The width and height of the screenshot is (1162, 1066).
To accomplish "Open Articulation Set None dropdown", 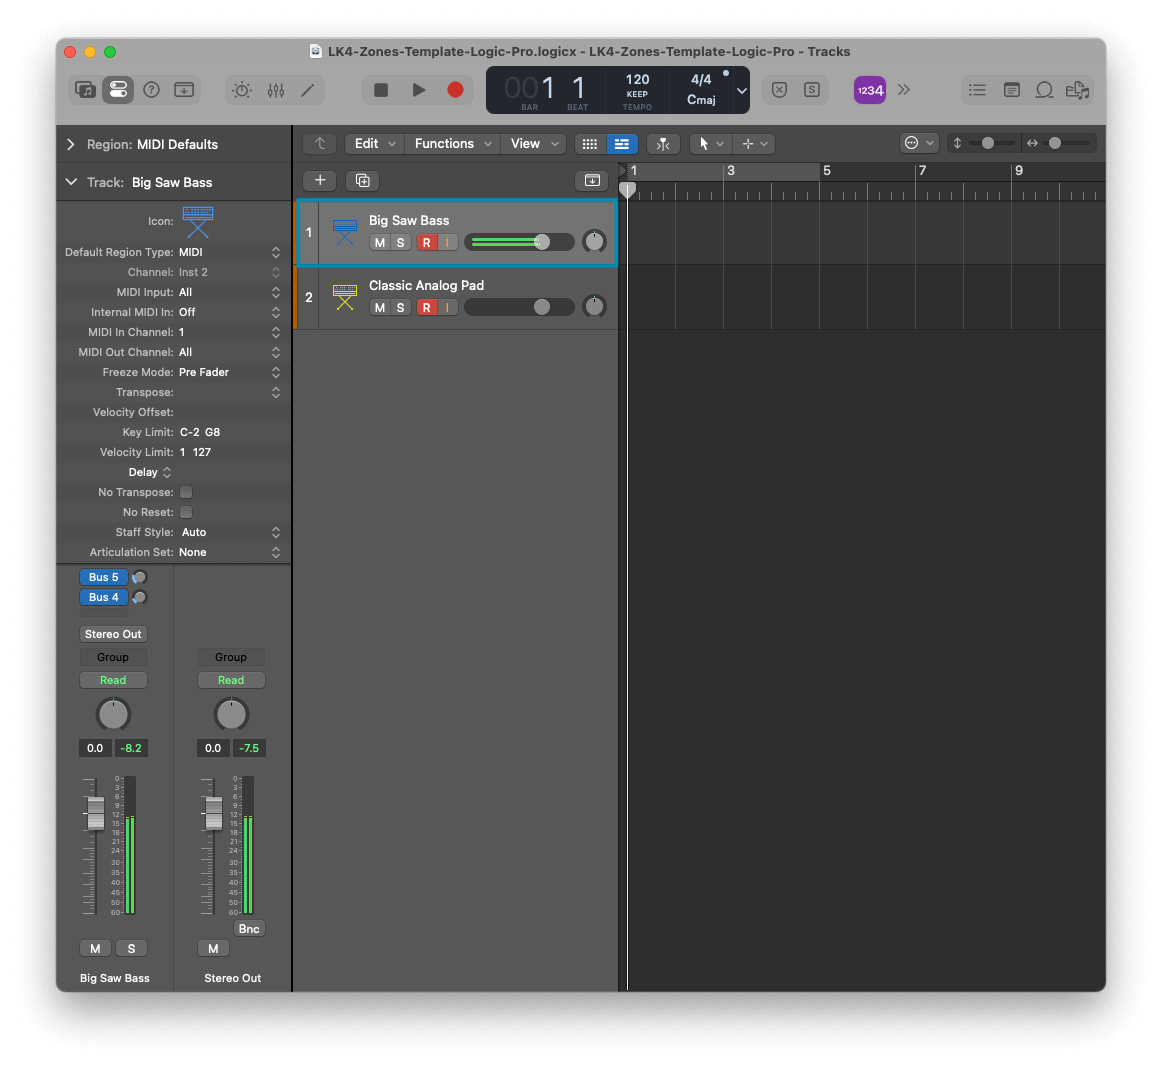I will pos(229,552).
